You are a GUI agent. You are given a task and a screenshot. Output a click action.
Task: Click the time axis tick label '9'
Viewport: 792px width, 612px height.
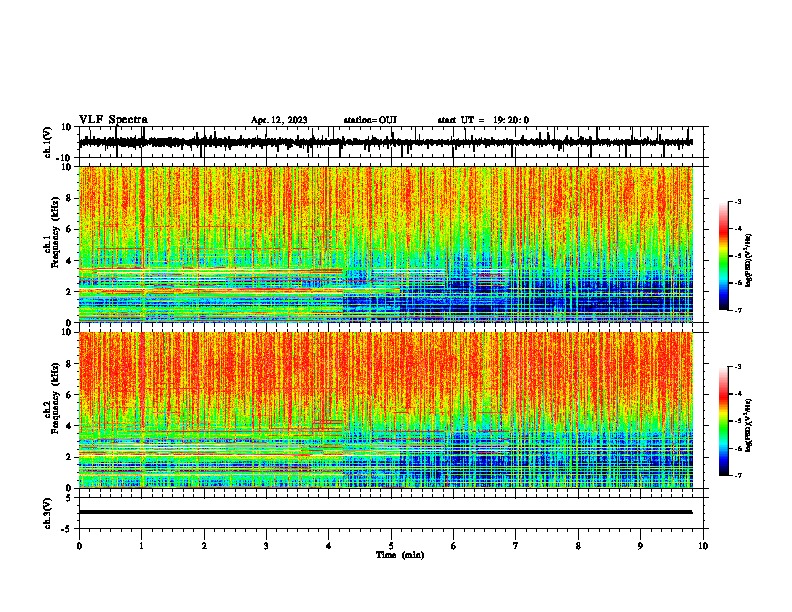640,546
